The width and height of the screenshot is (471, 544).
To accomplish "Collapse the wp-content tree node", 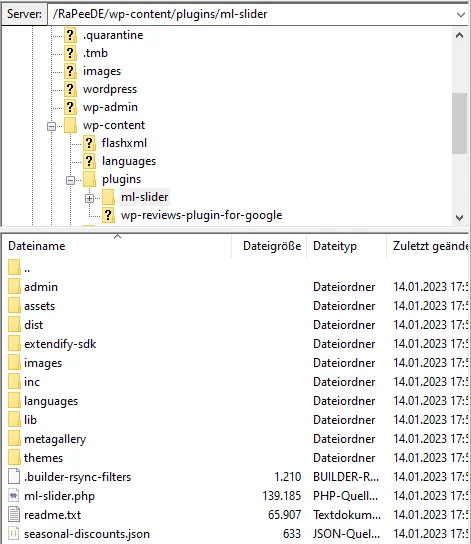I will (51, 126).
